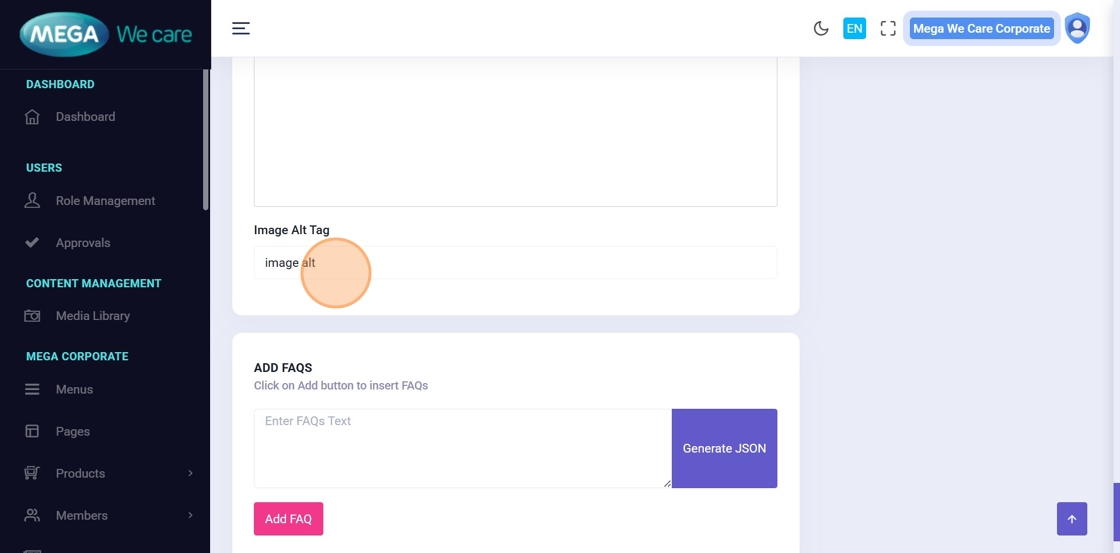Switch language using EN badge

[854, 29]
